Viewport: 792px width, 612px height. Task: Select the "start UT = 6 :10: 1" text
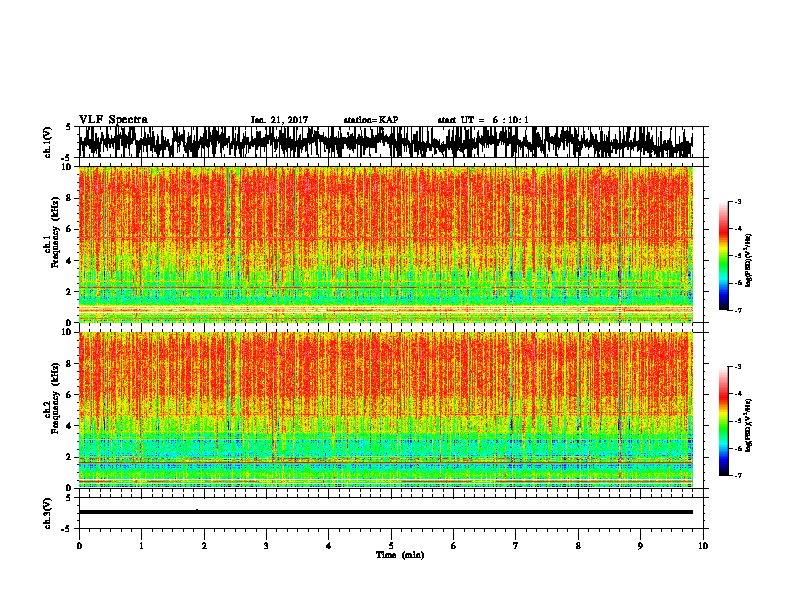point(483,120)
